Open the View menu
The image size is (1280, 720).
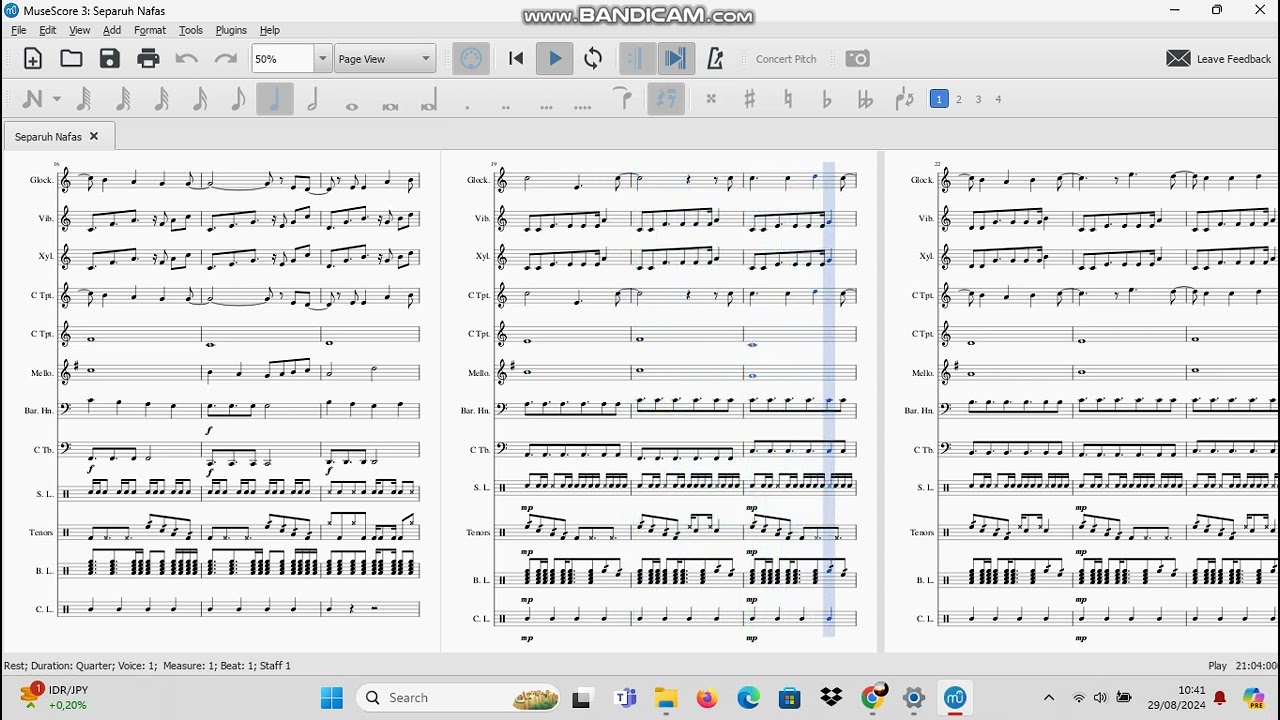pos(79,30)
